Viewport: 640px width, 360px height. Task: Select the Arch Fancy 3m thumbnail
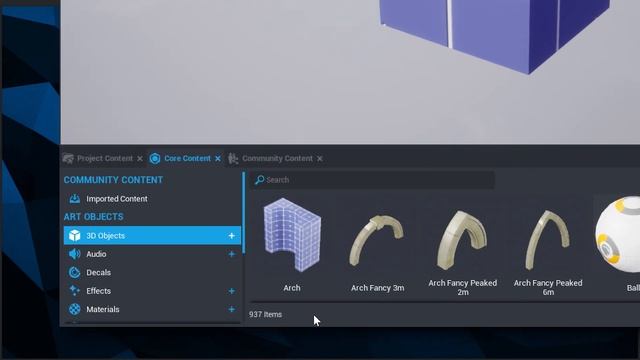(x=377, y=241)
